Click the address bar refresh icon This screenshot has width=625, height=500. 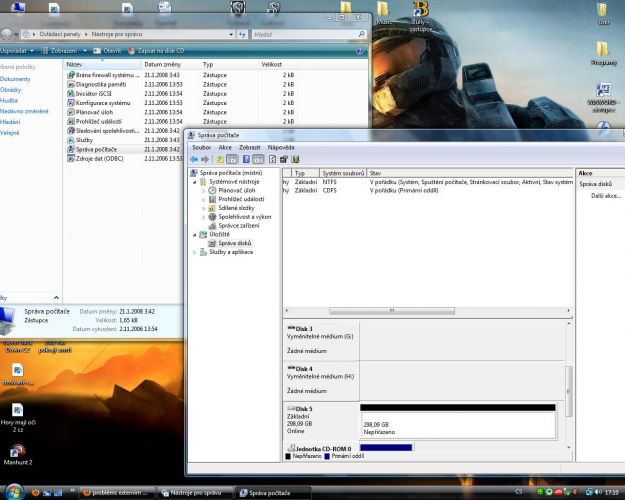point(242,35)
